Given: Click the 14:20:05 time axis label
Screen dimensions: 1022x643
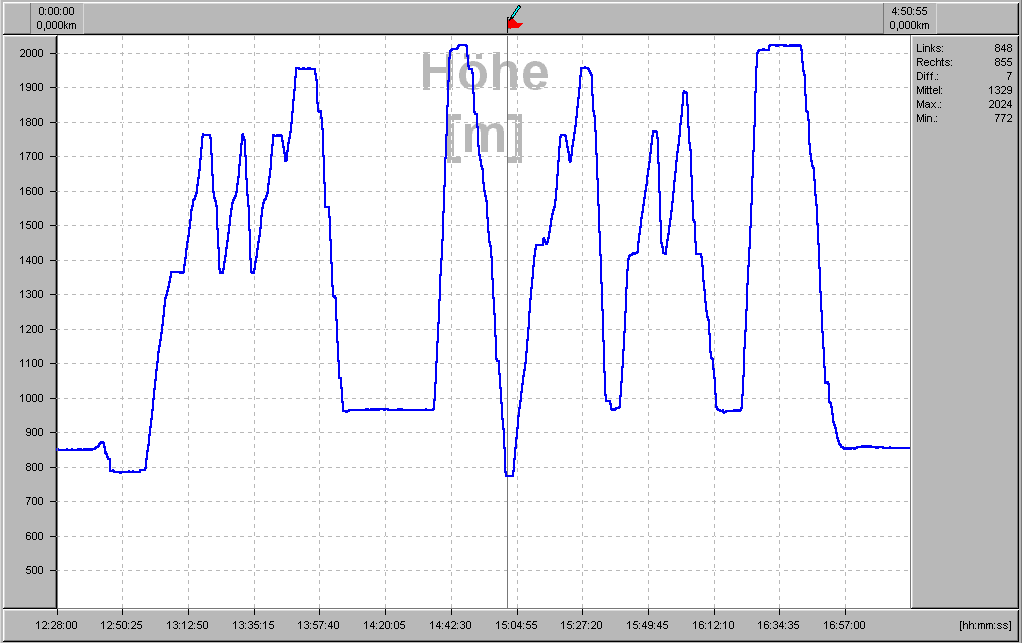Looking at the screenshot, I should [x=383, y=625].
